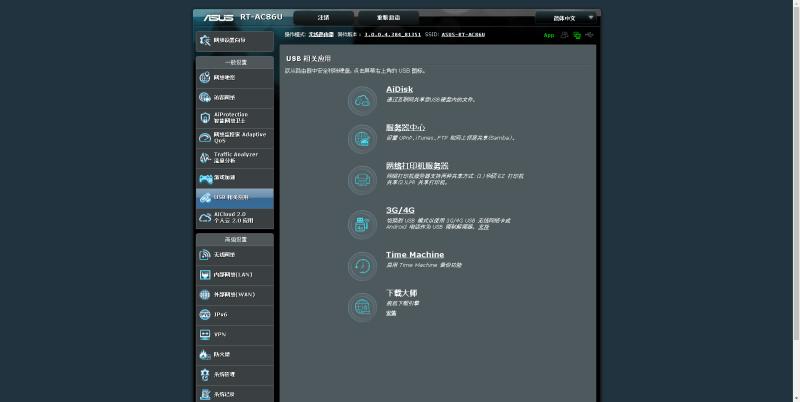The height and width of the screenshot is (402, 800).
Task: Click the Download Master (下载大师) round icon
Action: coord(362,307)
